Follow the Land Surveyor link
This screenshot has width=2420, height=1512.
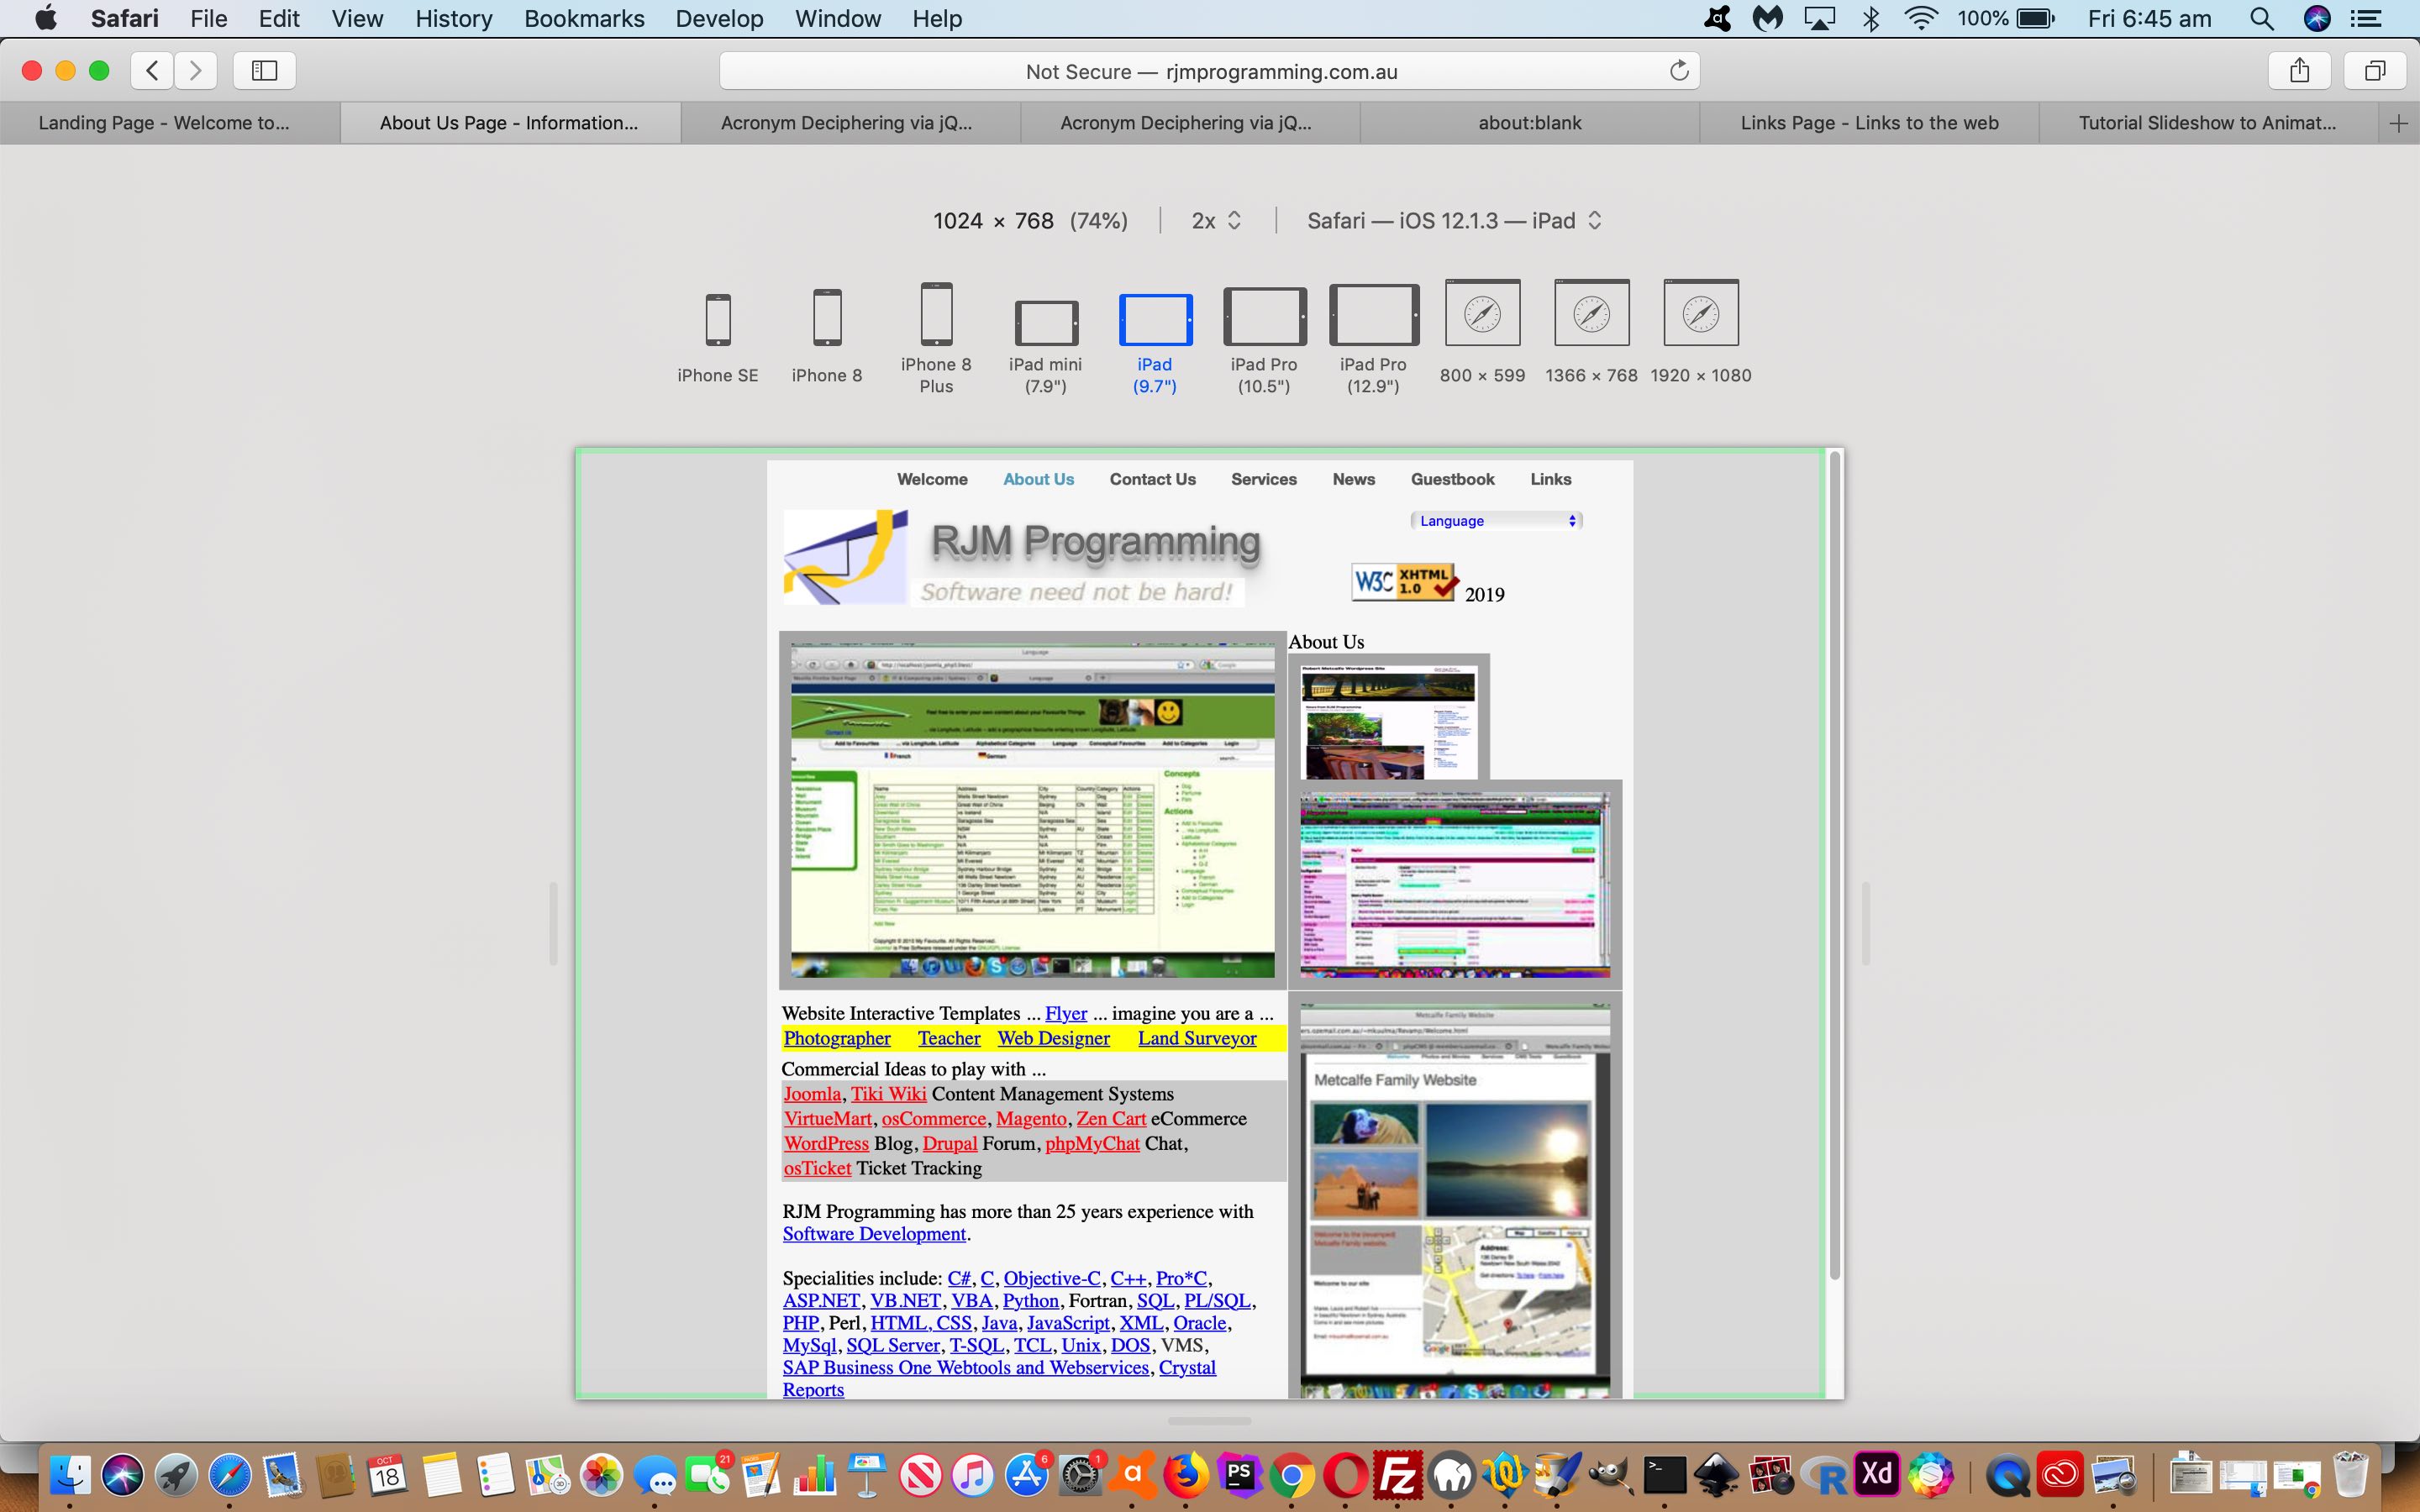1197,1038
